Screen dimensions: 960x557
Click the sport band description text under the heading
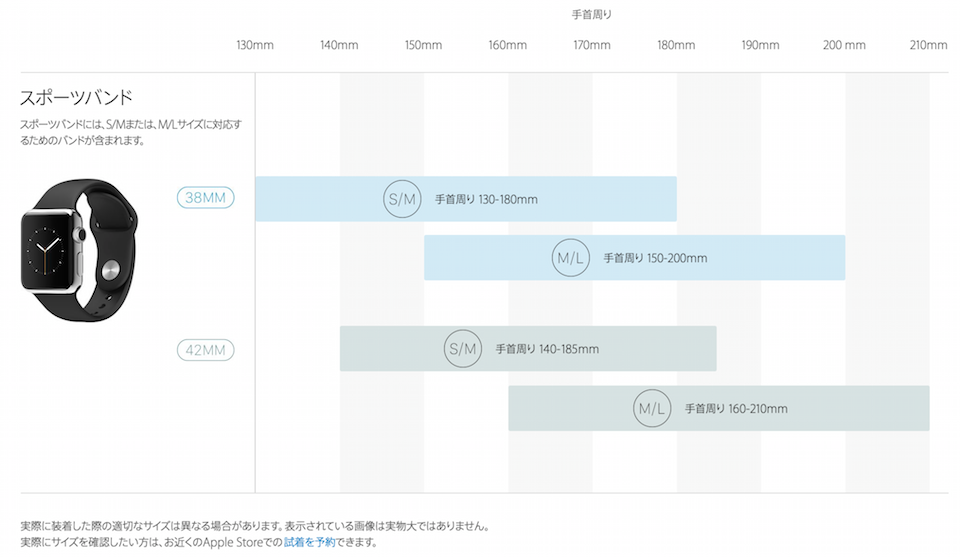tap(130, 132)
